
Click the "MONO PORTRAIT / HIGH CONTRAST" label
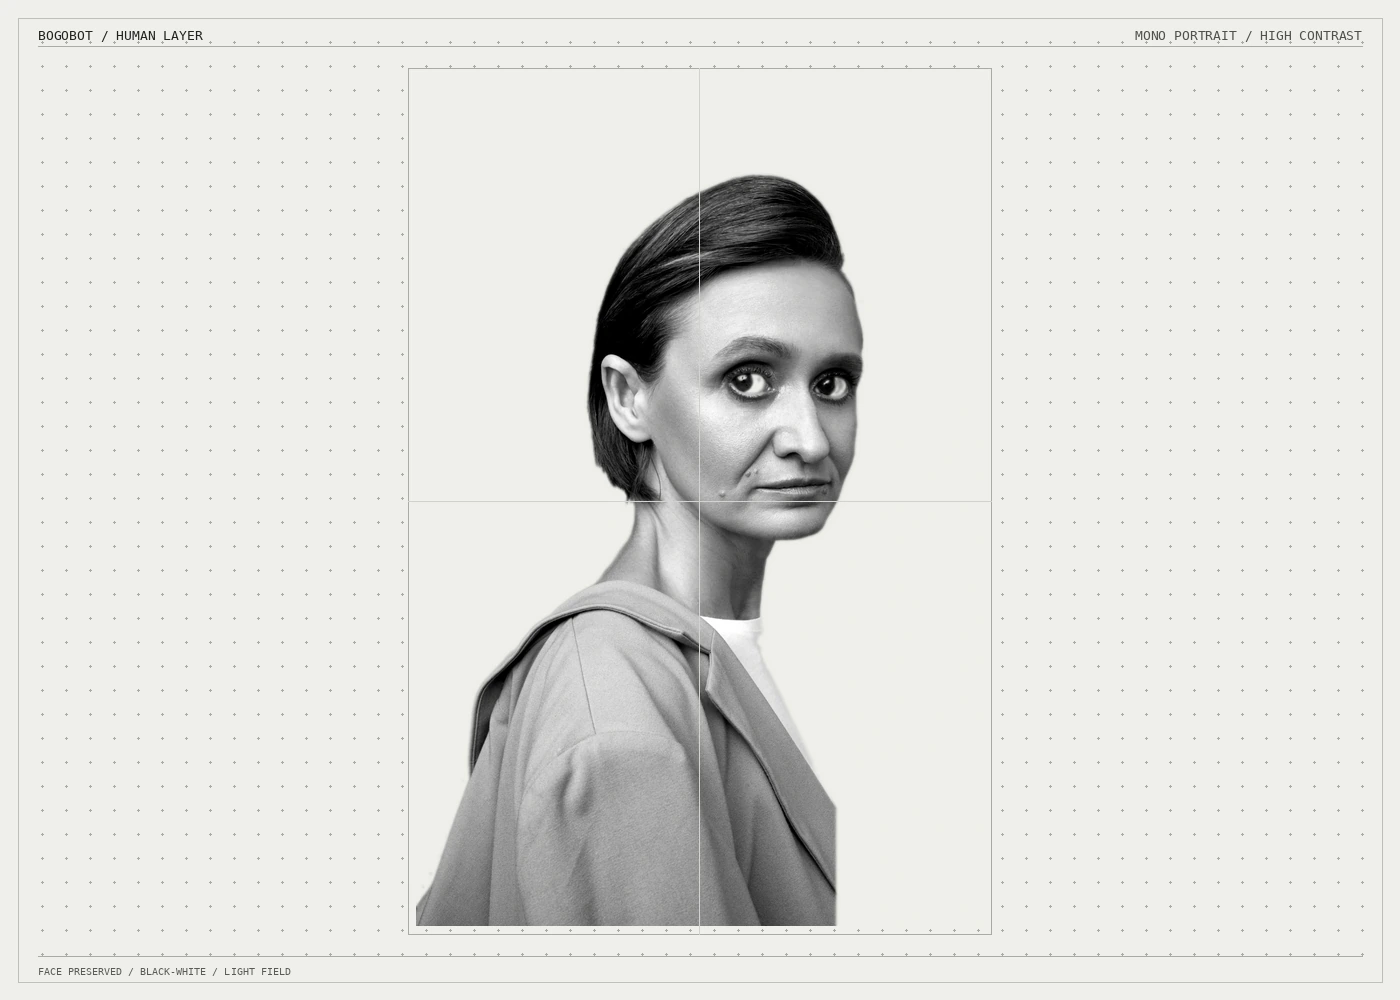tap(1248, 36)
